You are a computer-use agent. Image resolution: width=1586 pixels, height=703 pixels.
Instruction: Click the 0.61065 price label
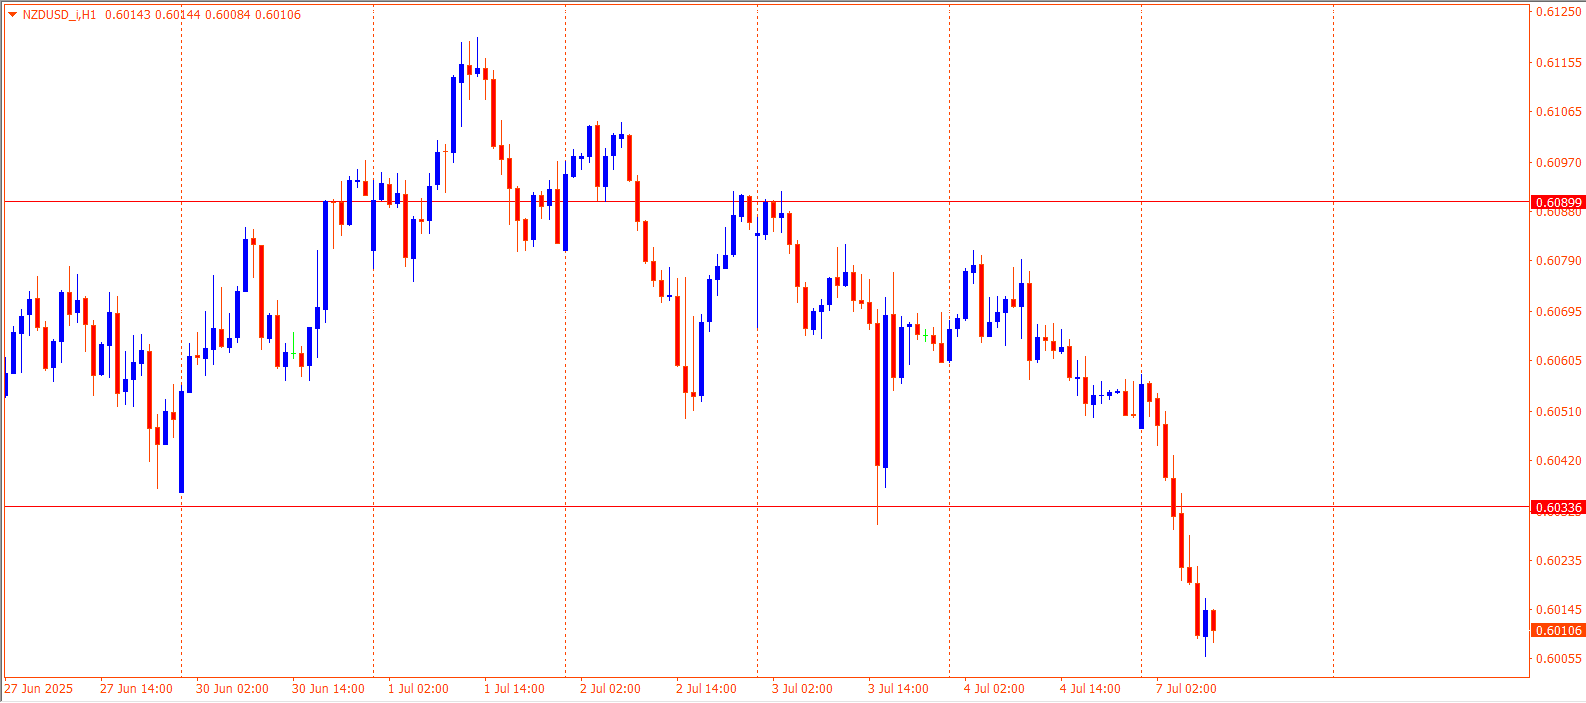tap(1559, 112)
